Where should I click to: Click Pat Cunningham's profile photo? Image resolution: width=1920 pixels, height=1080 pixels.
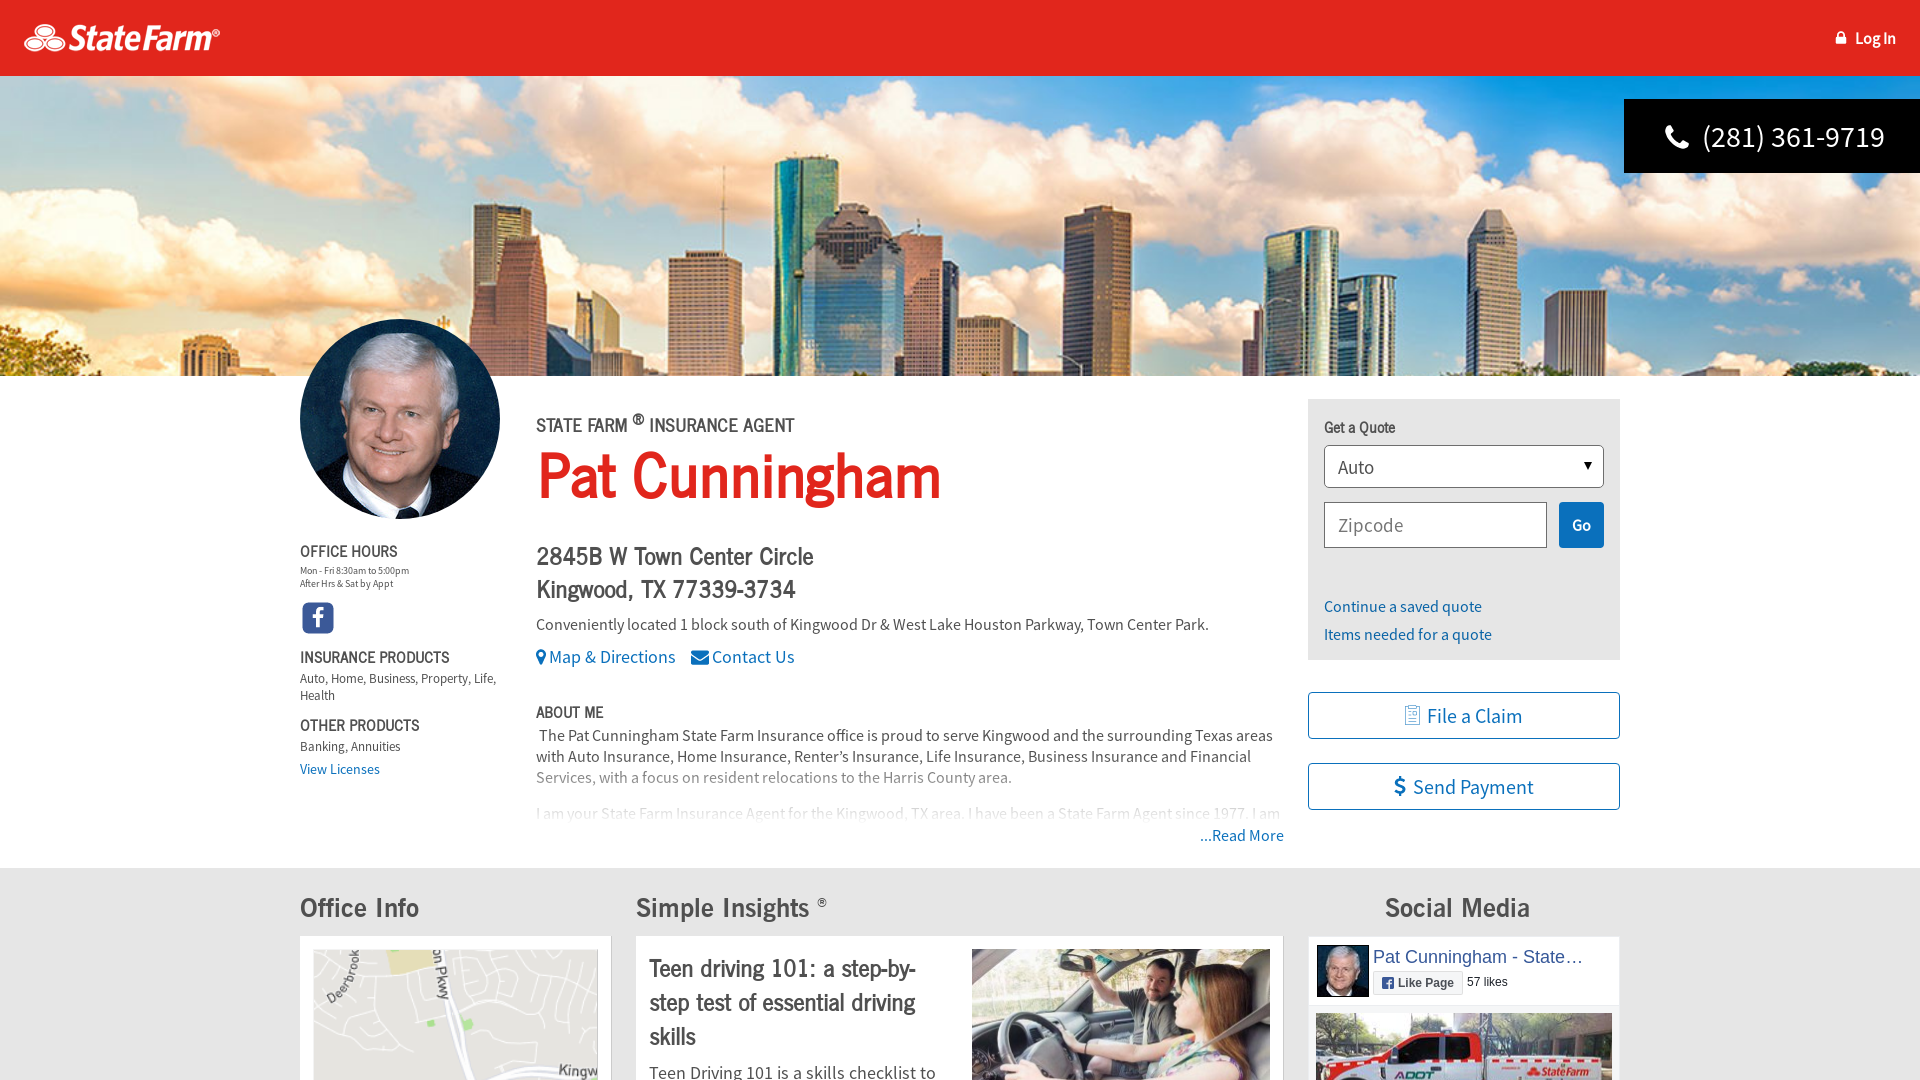400,419
